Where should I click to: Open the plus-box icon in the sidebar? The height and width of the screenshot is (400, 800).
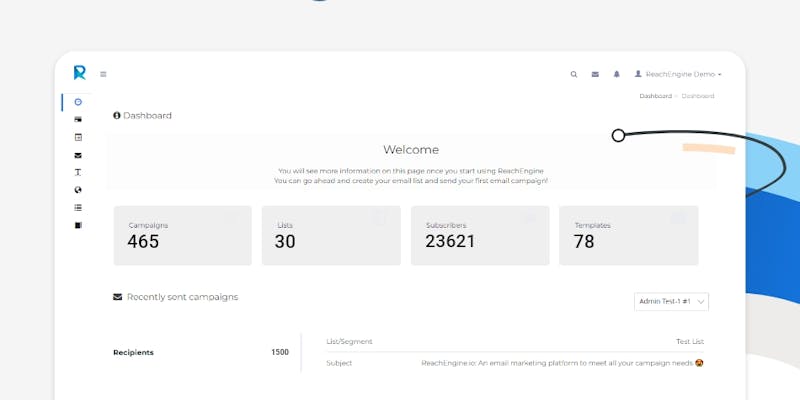coord(78,137)
